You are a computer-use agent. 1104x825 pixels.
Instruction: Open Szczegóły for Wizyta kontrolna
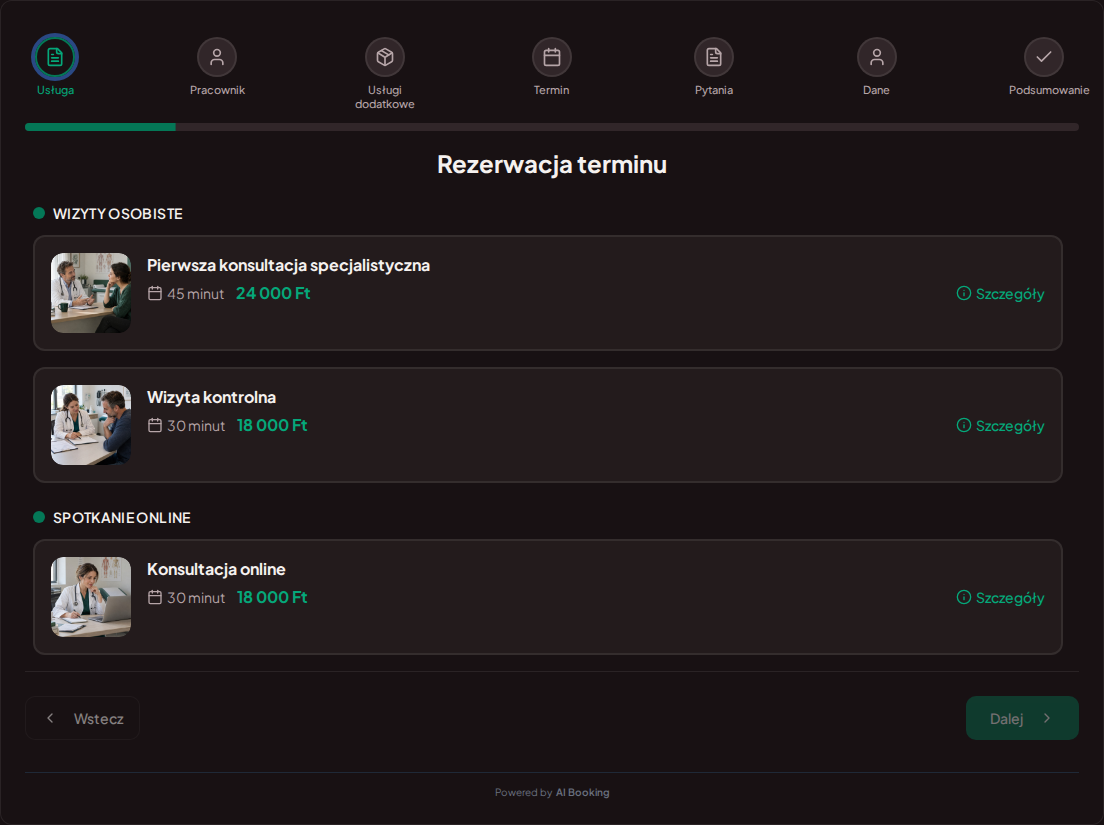(x=1000, y=425)
